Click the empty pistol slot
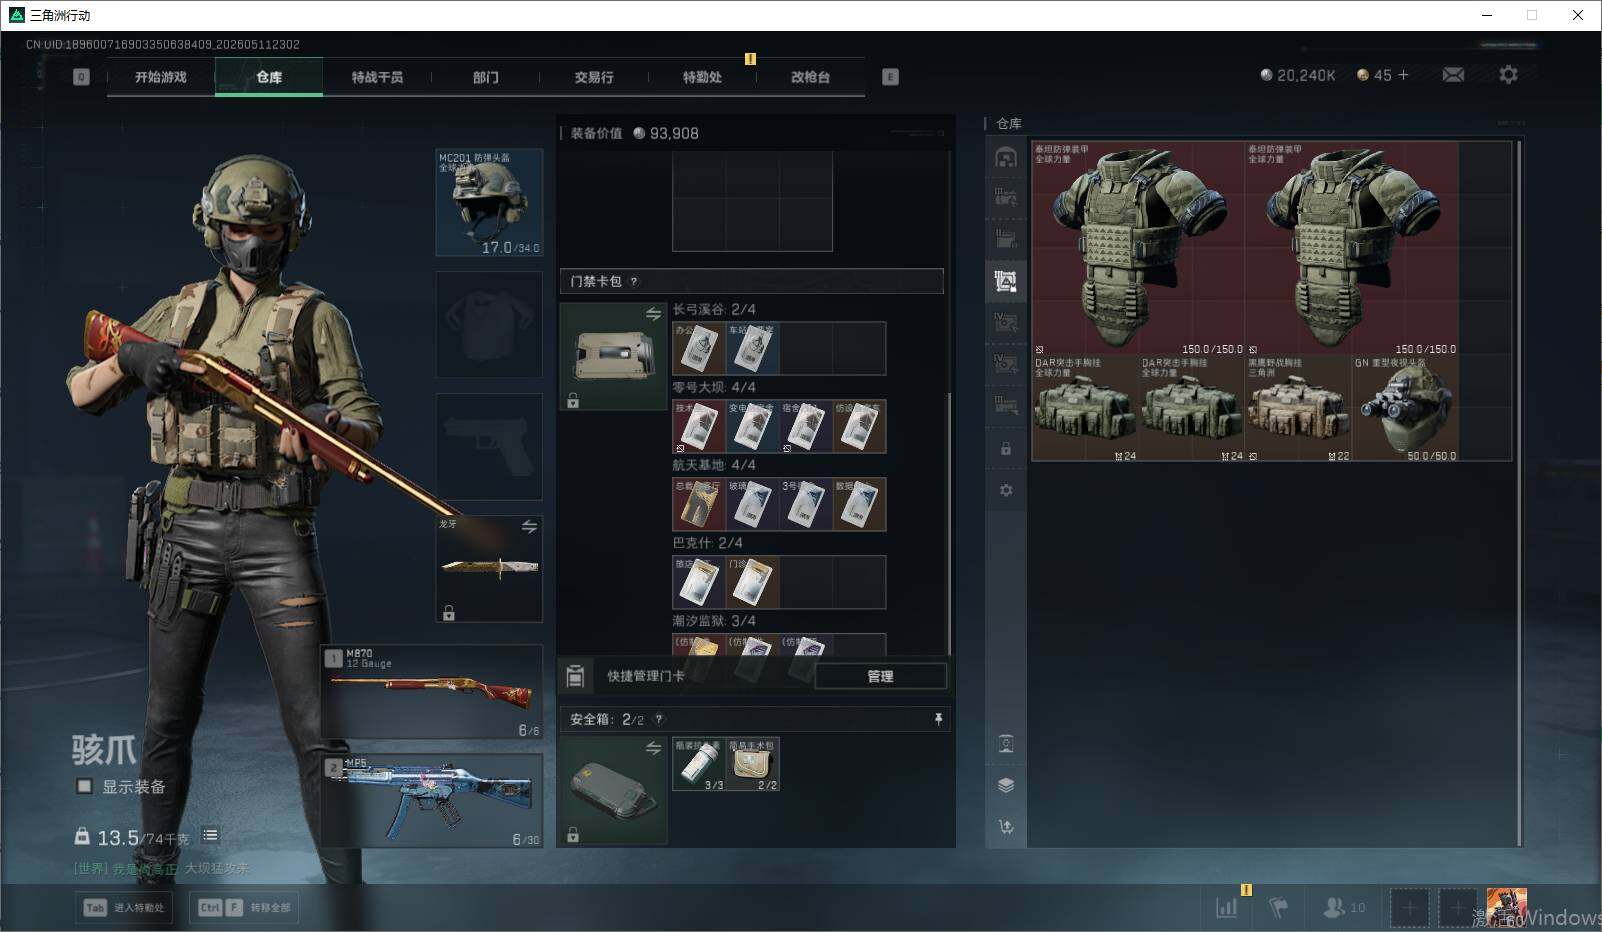Image resolution: width=1602 pixels, height=932 pixels. pos(490,447)
